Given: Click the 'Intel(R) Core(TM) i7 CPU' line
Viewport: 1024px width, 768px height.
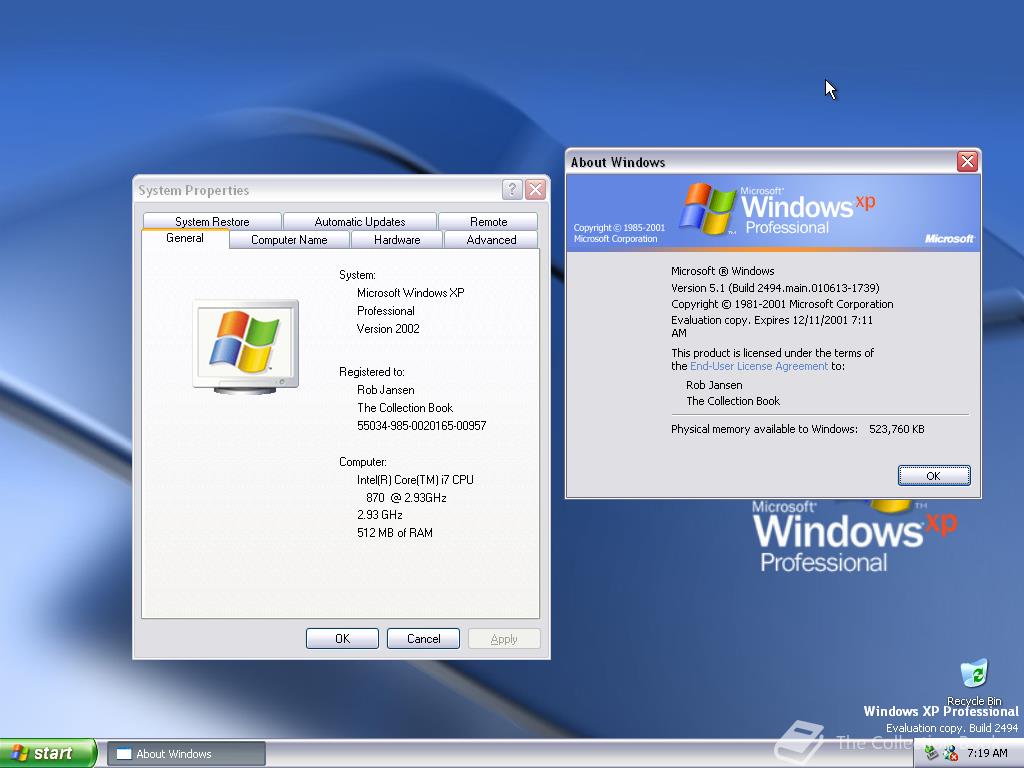Looking at the screenshot, I should pos(415,479).
